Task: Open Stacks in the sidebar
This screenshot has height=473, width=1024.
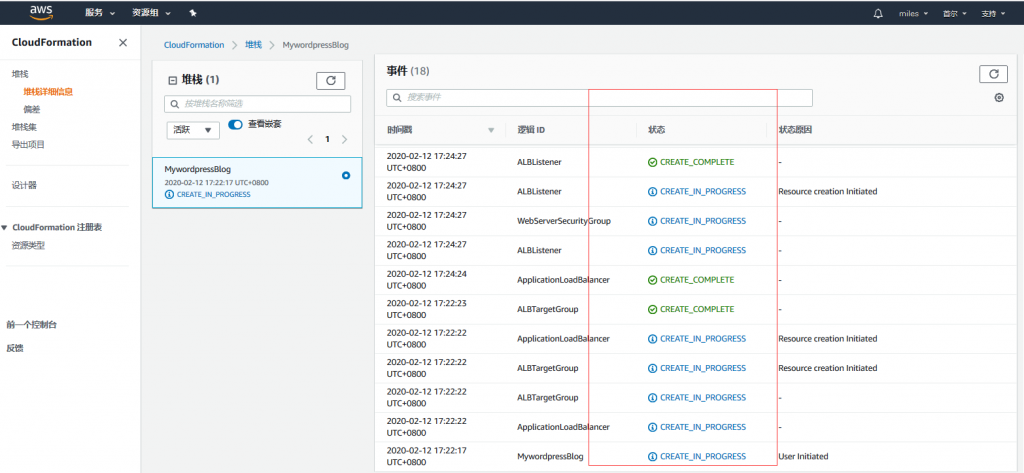Action: tap(20, 74)
